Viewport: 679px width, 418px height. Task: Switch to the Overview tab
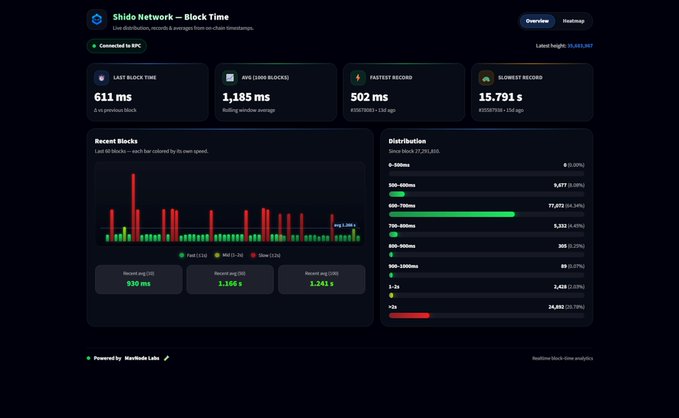[537, 21]
